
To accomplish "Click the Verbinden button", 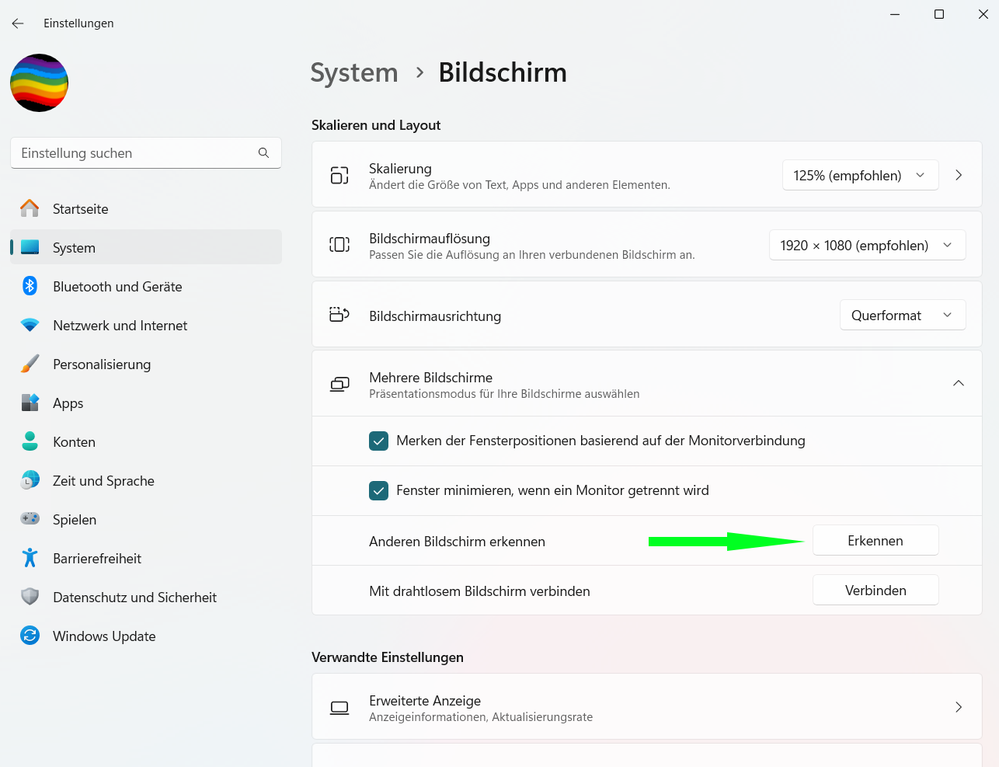I will click(x=875, y=591).
